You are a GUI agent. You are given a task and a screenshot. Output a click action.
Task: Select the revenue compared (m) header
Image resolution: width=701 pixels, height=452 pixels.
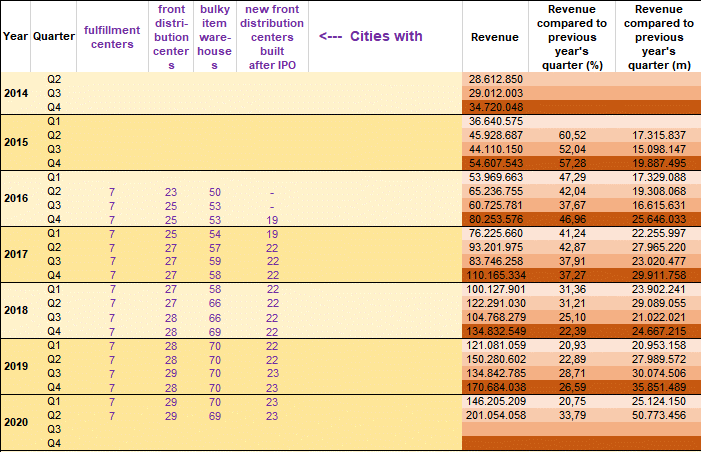coord(659,37)
